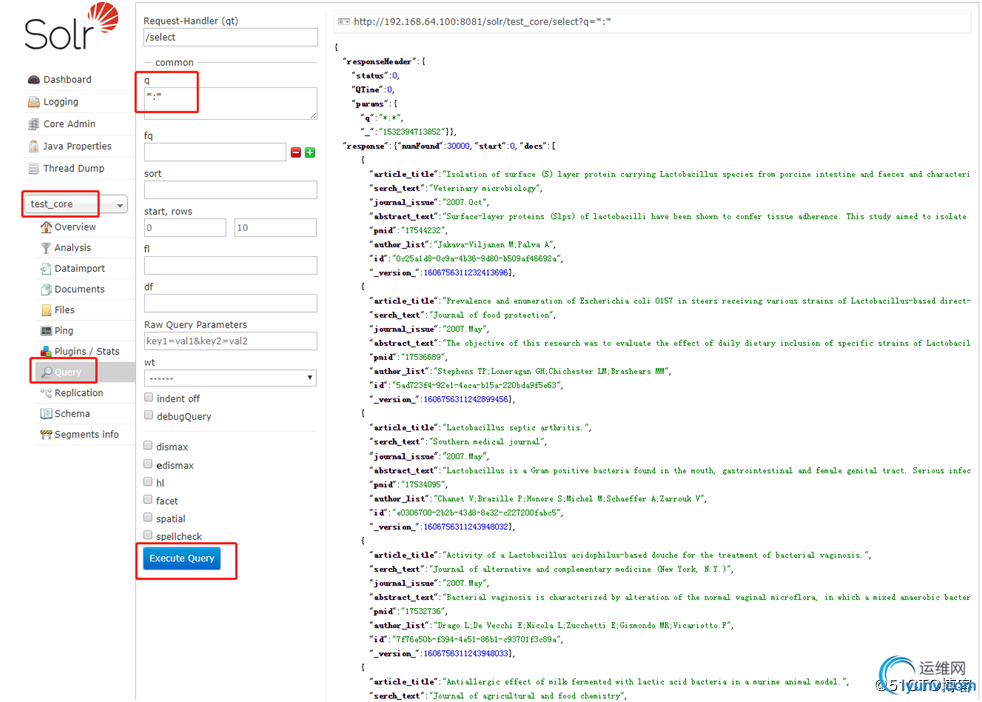Open the query URL link
The image size is (982, 702).
pos(482,22)
